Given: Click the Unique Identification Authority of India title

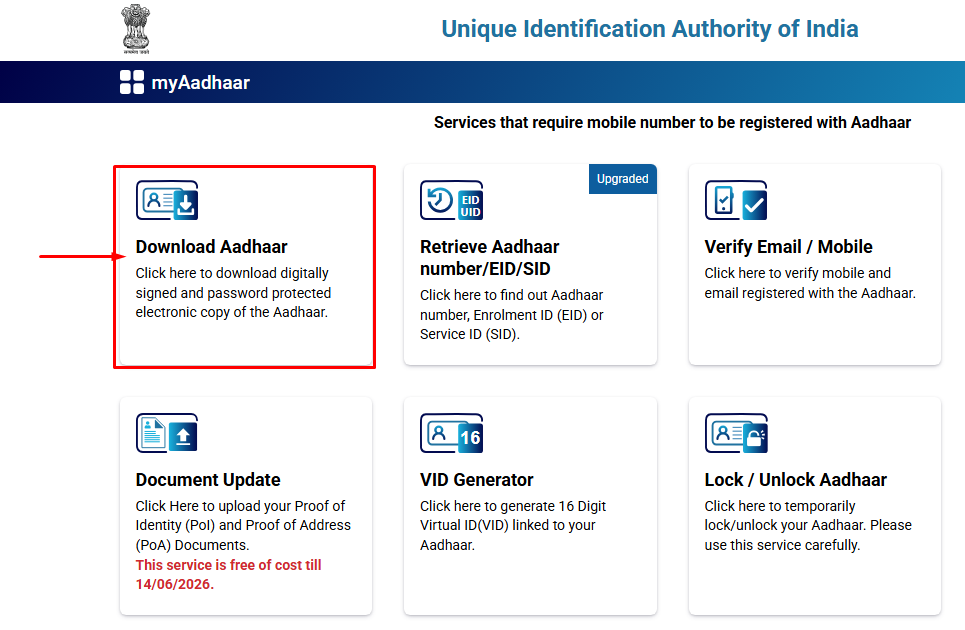Looking at the screenshot, I should (x=649, y=29).
